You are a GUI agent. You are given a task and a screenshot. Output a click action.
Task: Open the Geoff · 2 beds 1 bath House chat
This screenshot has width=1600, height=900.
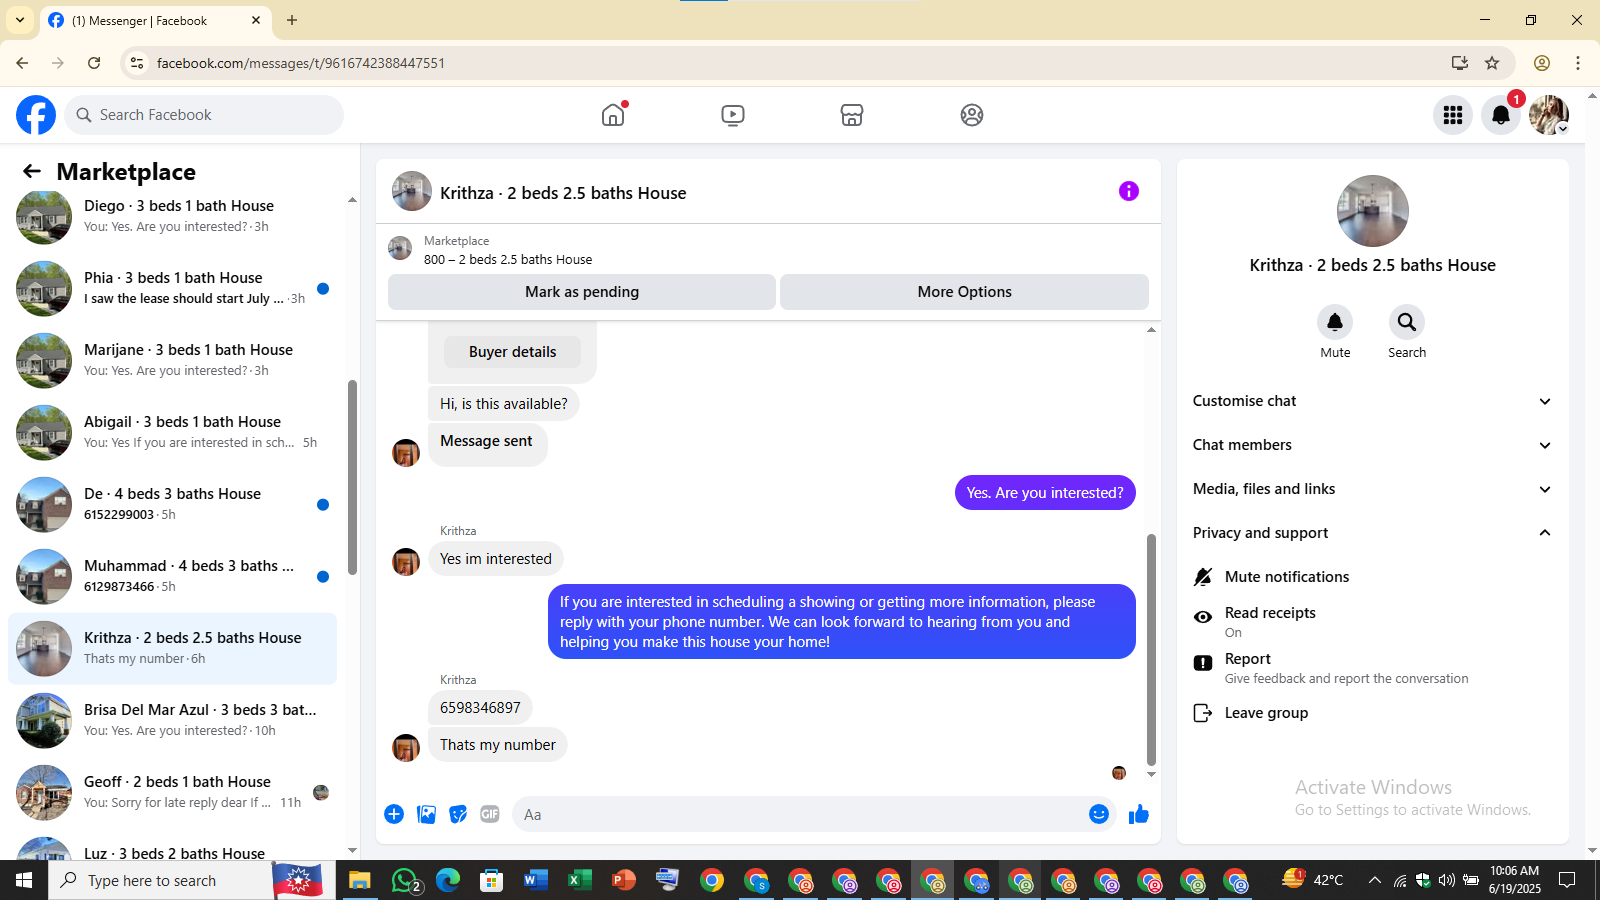pos(172,792)
